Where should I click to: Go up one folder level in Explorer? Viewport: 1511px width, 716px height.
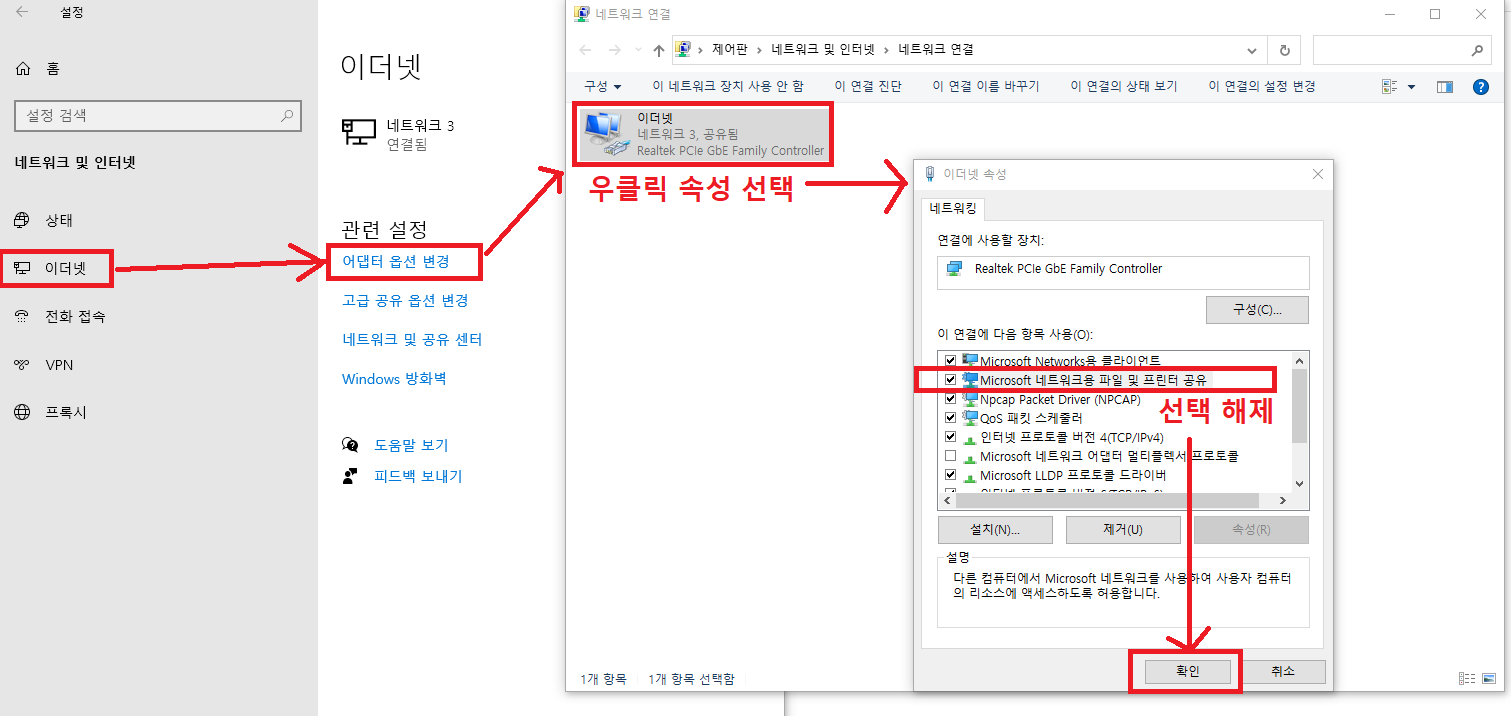[658, 50]
